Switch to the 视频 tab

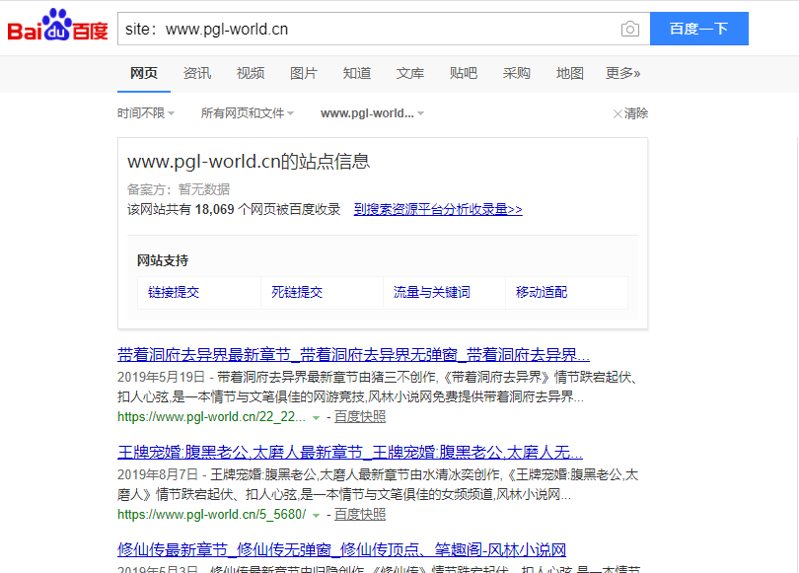tap(250, 73)
